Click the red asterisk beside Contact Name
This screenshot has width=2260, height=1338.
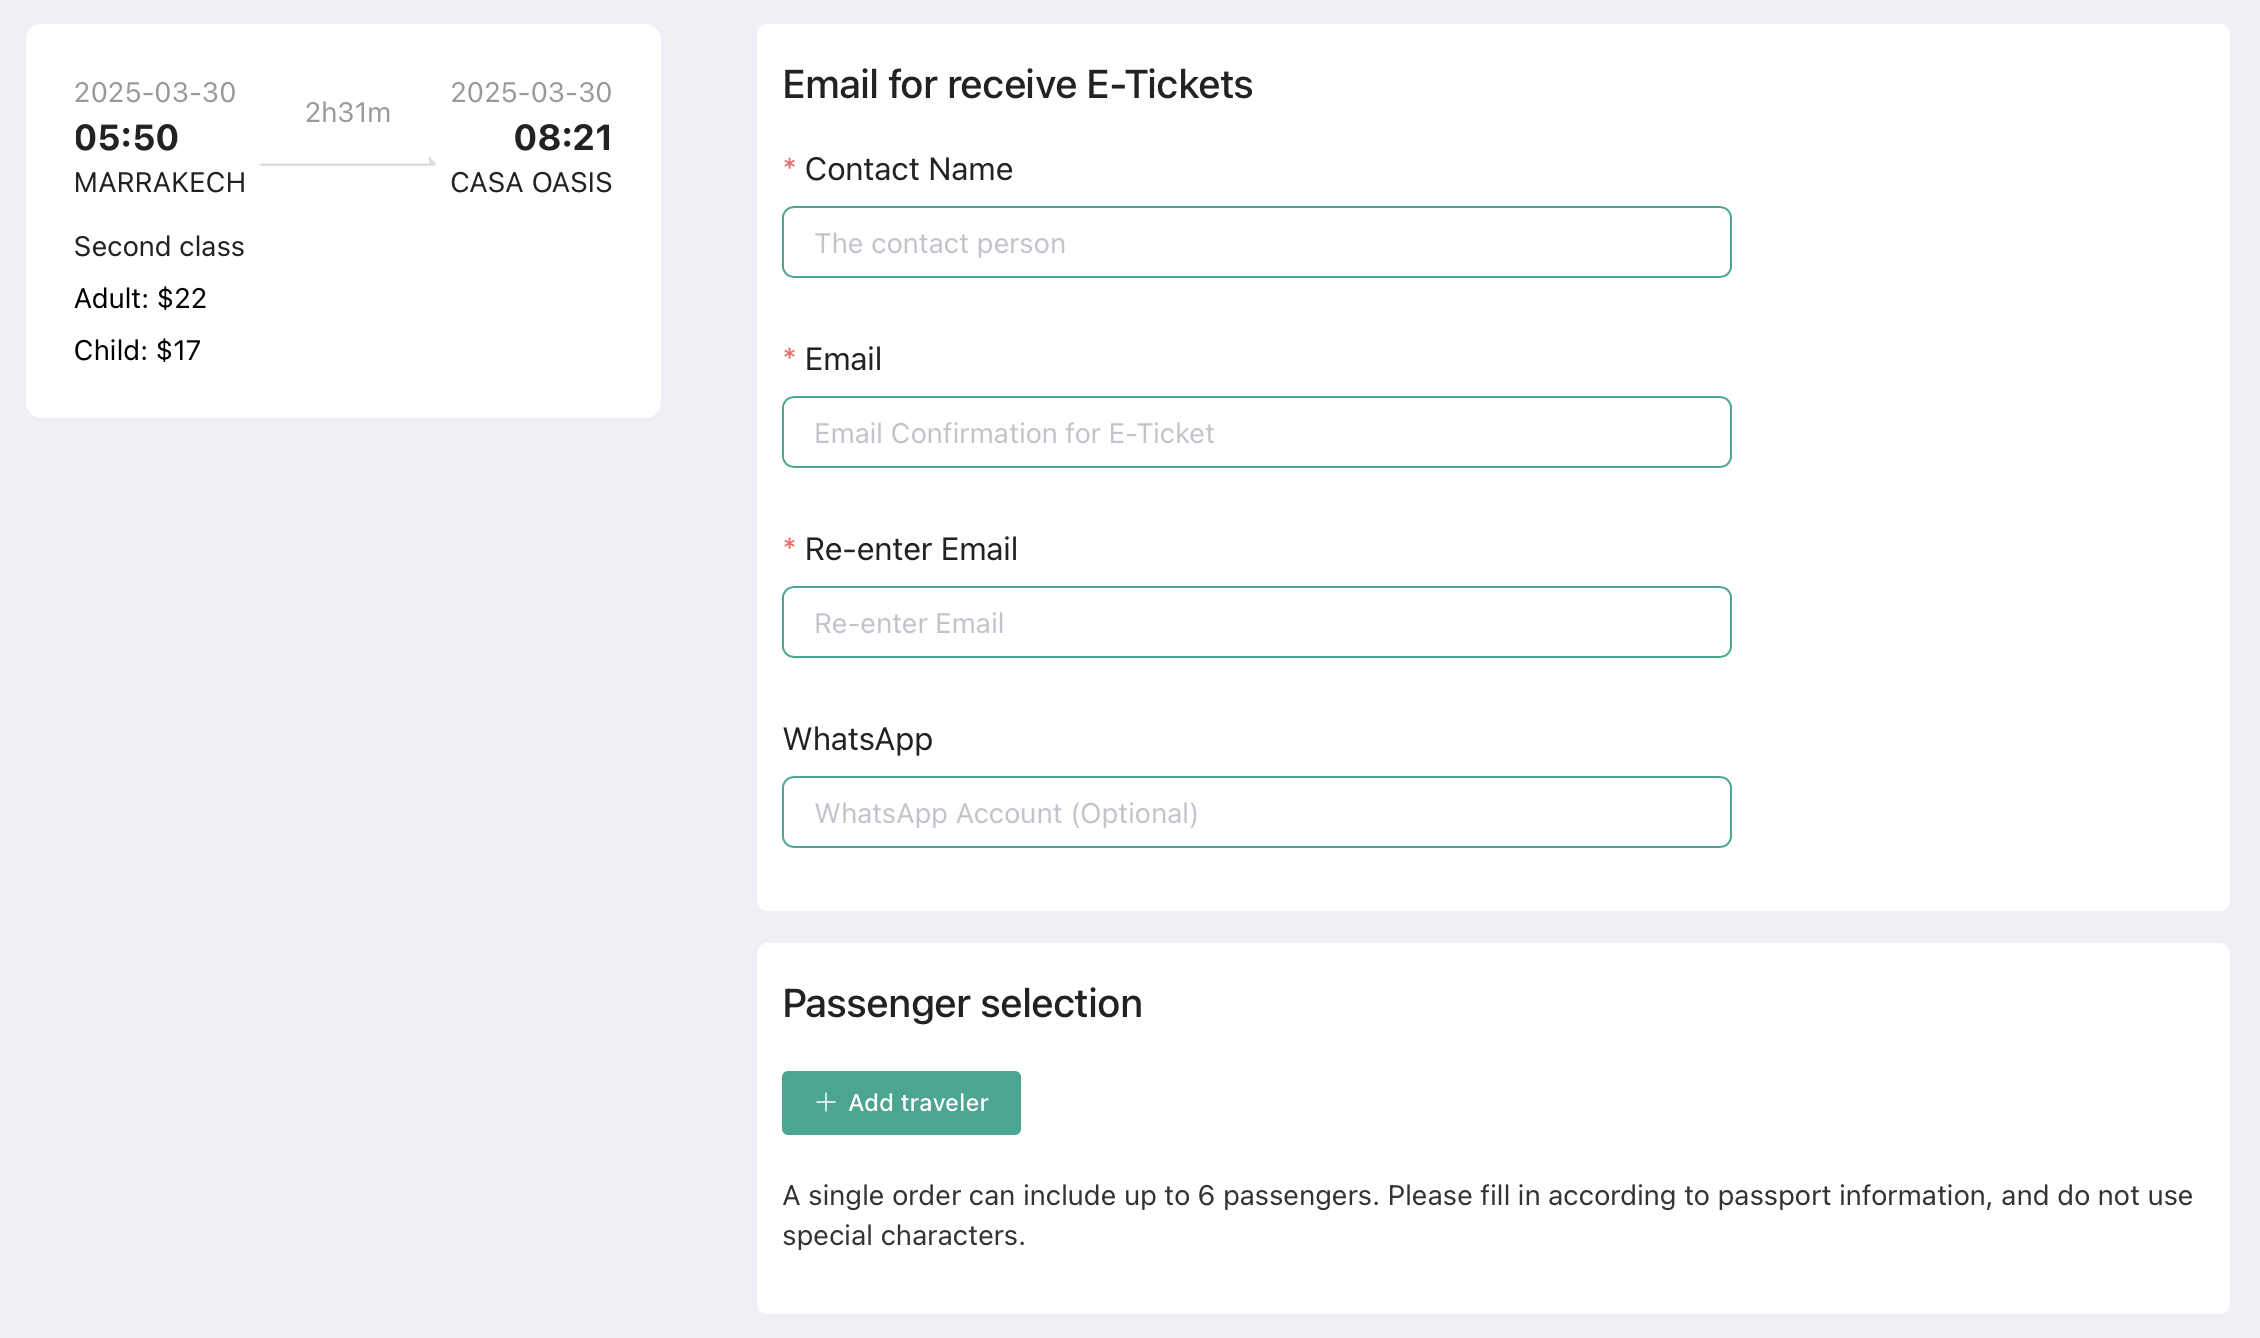point(789,166)
